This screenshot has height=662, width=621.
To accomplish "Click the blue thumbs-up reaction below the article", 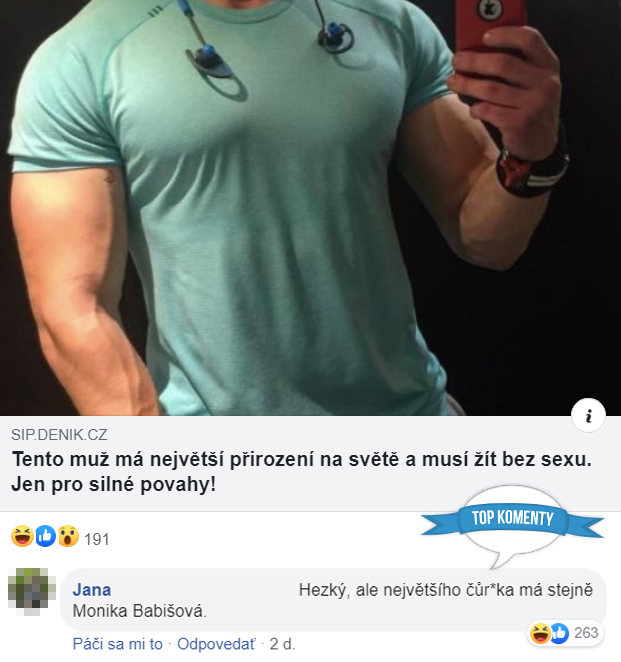I will (45, 536).
